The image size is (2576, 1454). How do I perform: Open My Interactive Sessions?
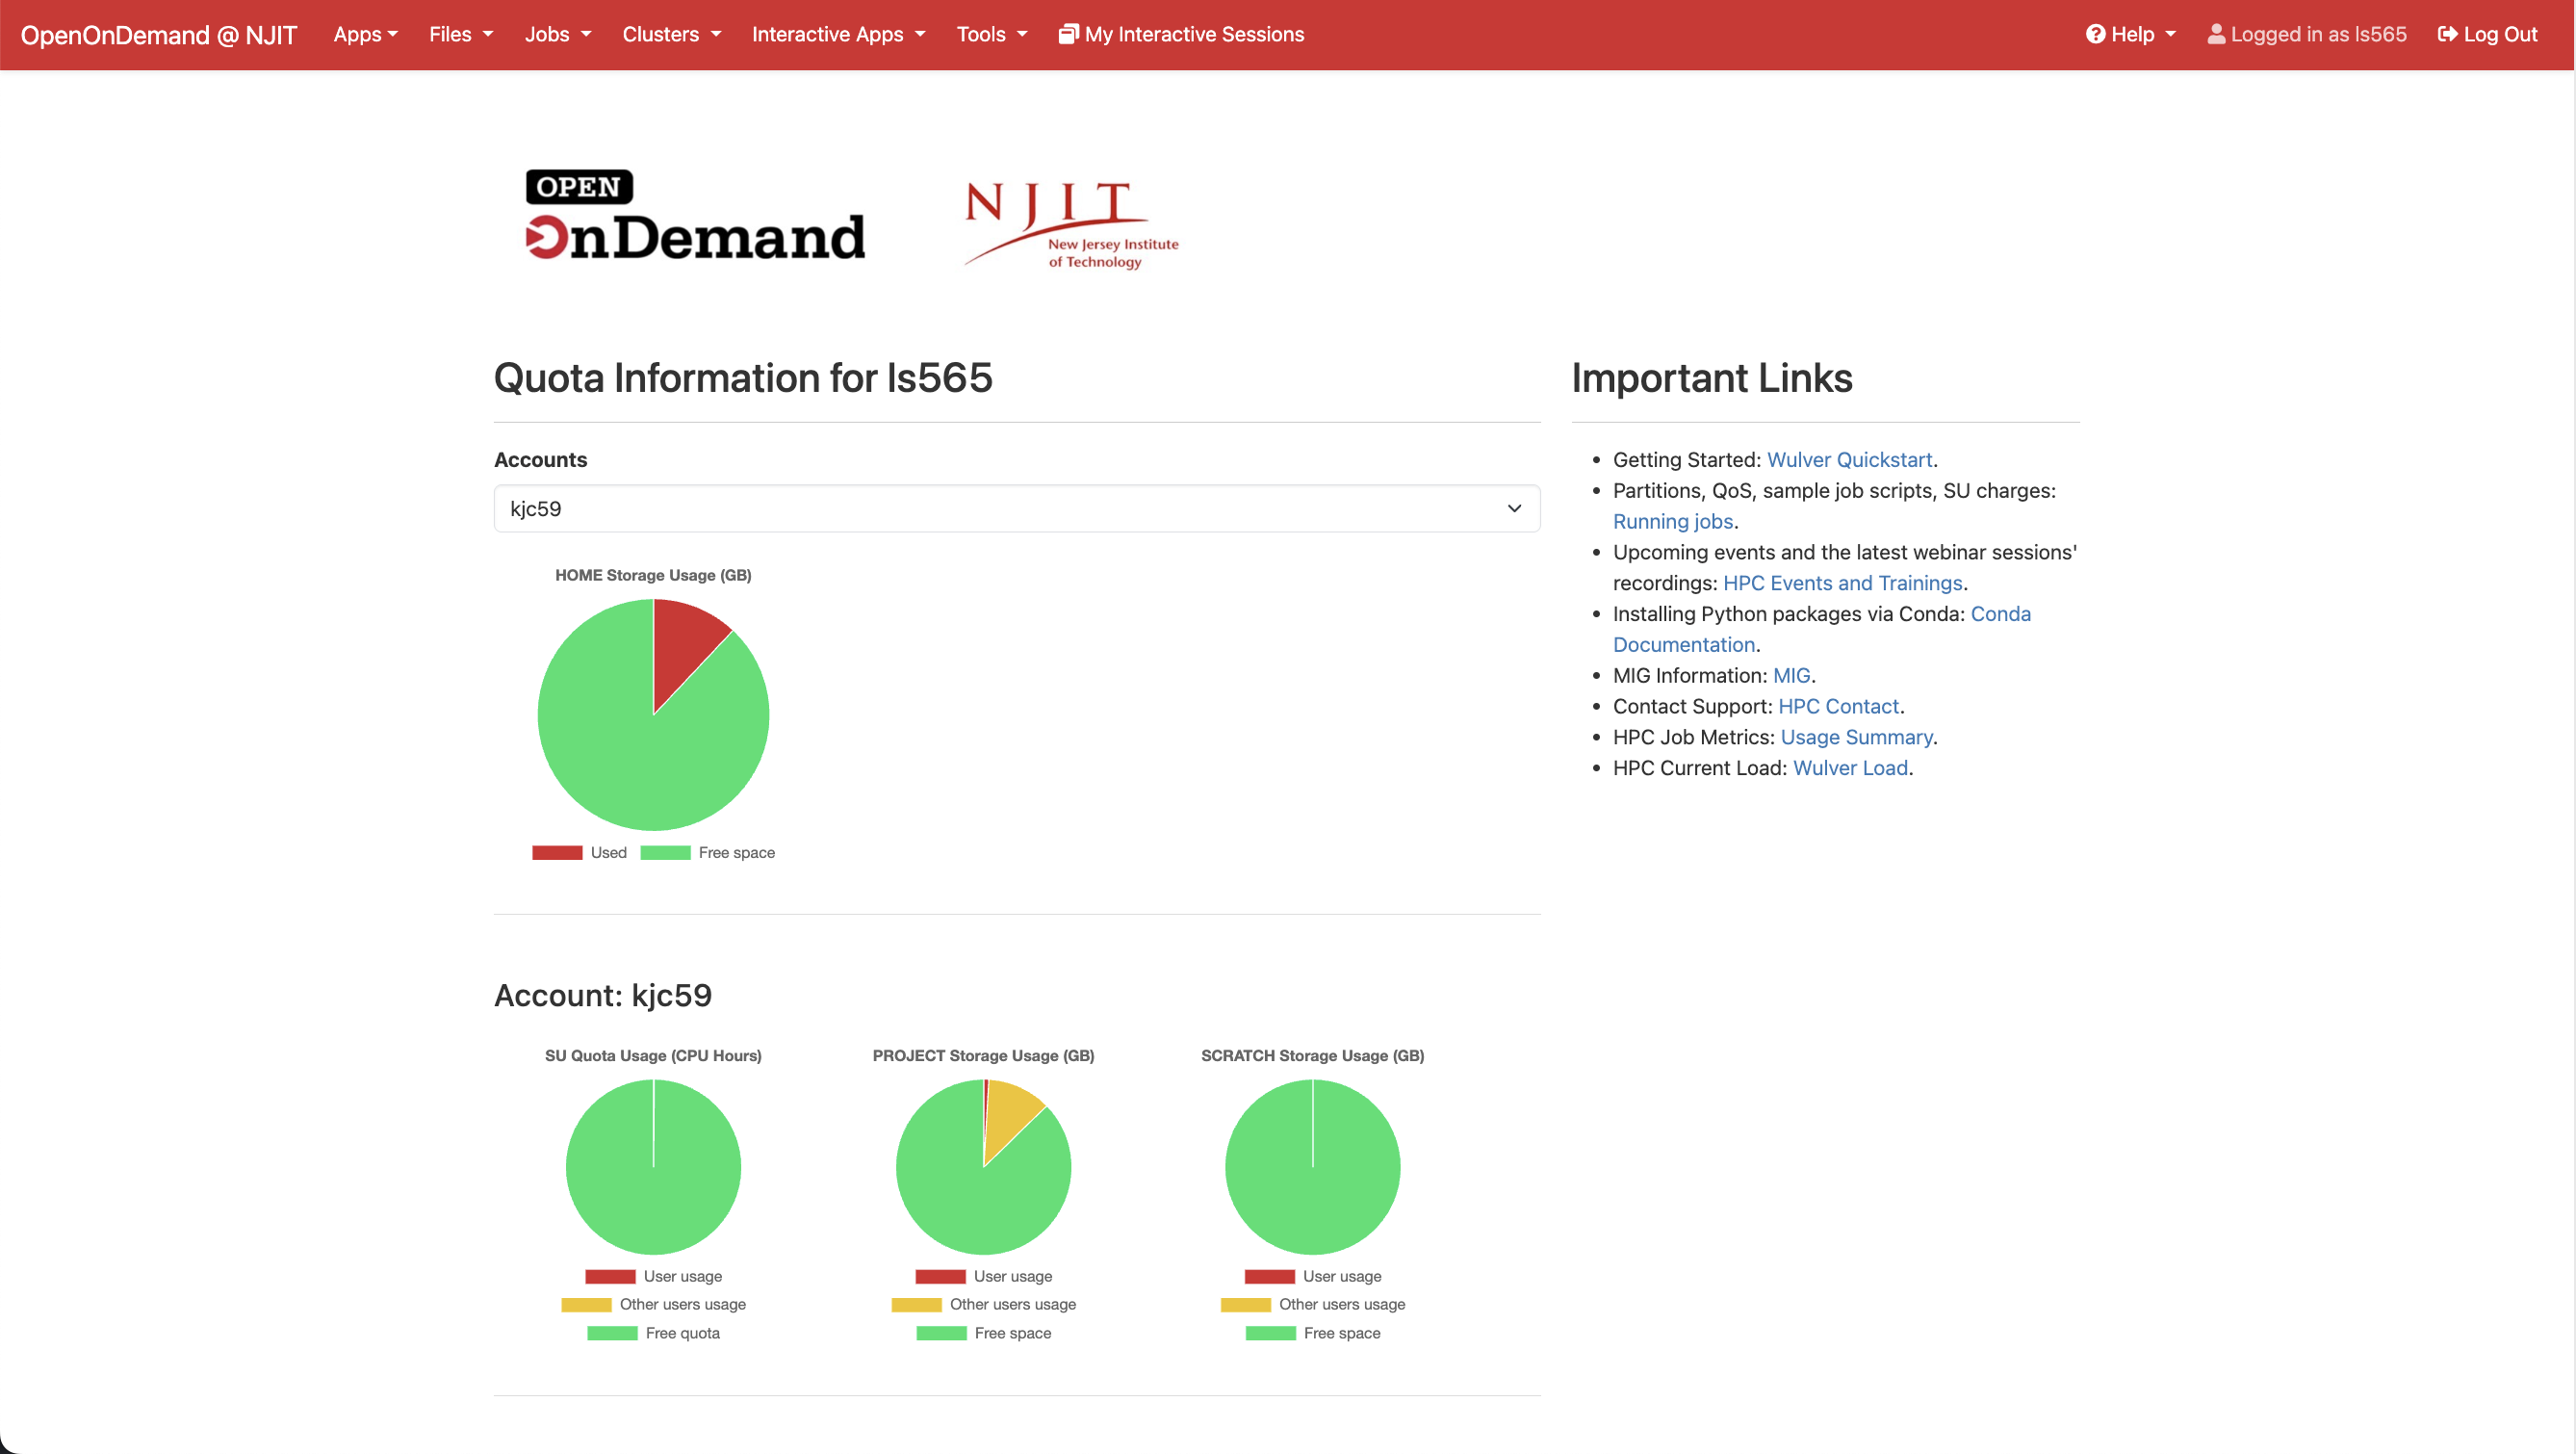click(x=1181, y=33)
